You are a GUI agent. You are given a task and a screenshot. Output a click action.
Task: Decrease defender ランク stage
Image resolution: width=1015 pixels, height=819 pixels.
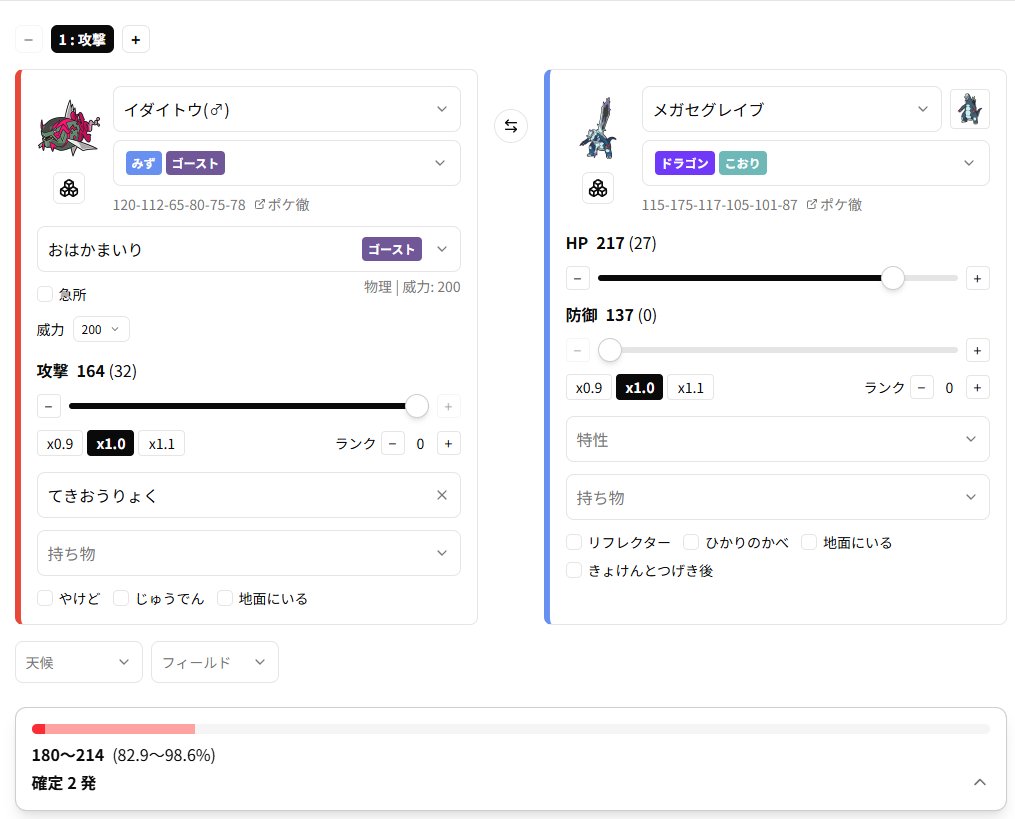pos(922,388)
